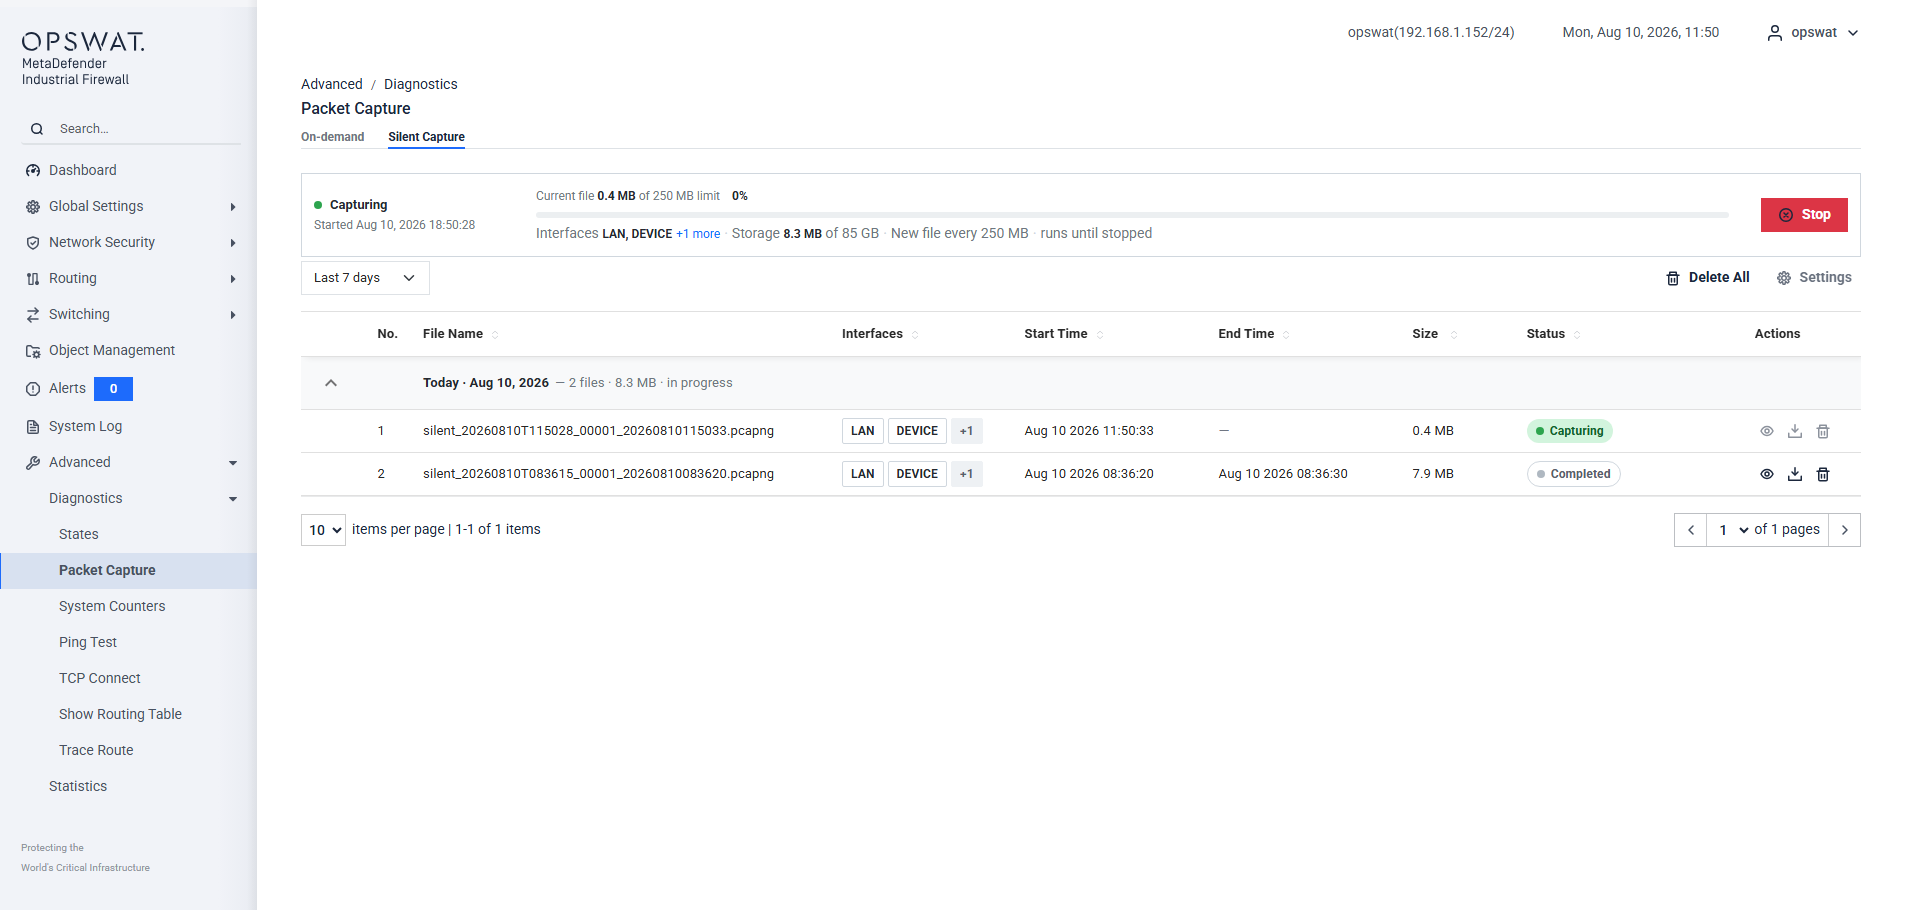Sort by Start Time column
Screen dimensions: 1909x910
pos(1100,334)
